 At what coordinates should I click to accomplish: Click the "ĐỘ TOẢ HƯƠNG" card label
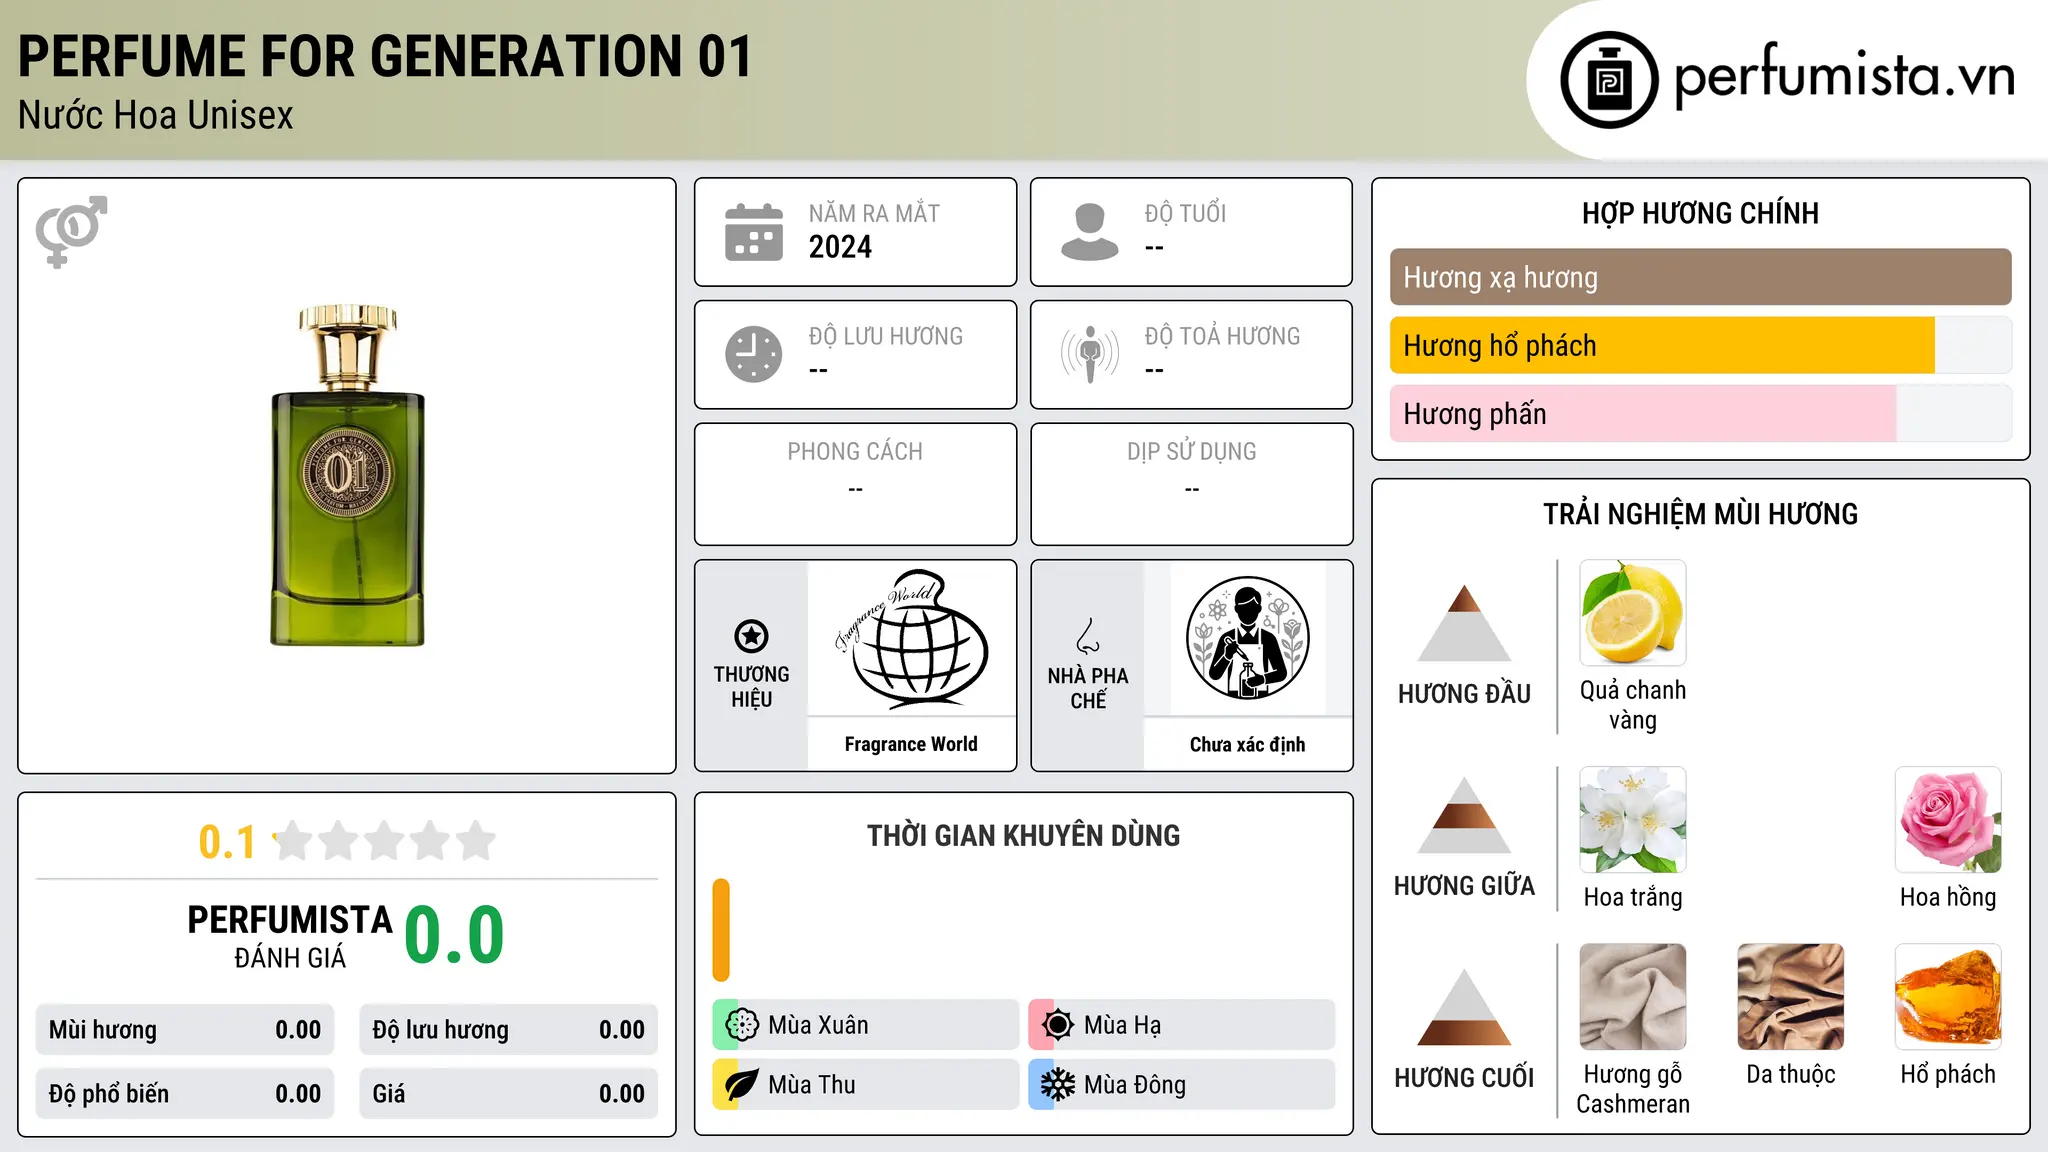coord(1222,336)
